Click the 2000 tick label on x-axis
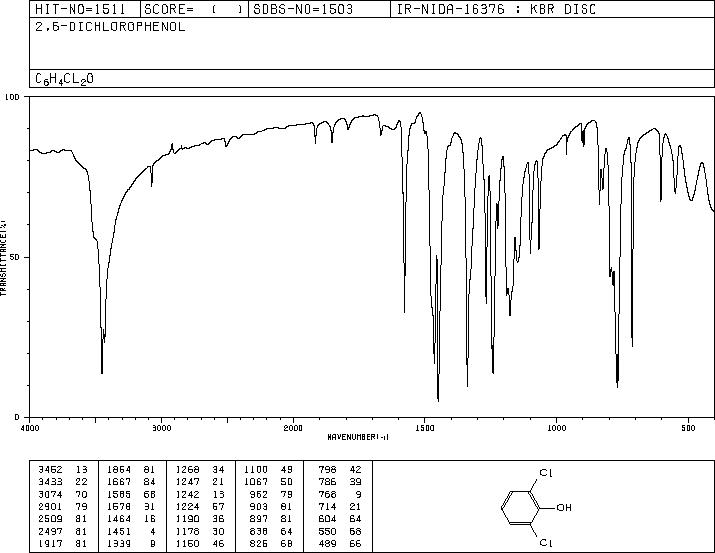Screen dimensions: 715x553 (x=293, y=428)
